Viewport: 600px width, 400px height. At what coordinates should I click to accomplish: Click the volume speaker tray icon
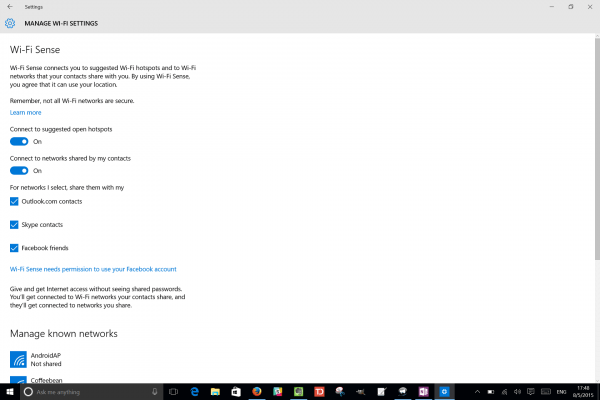[x=517, y=392]
